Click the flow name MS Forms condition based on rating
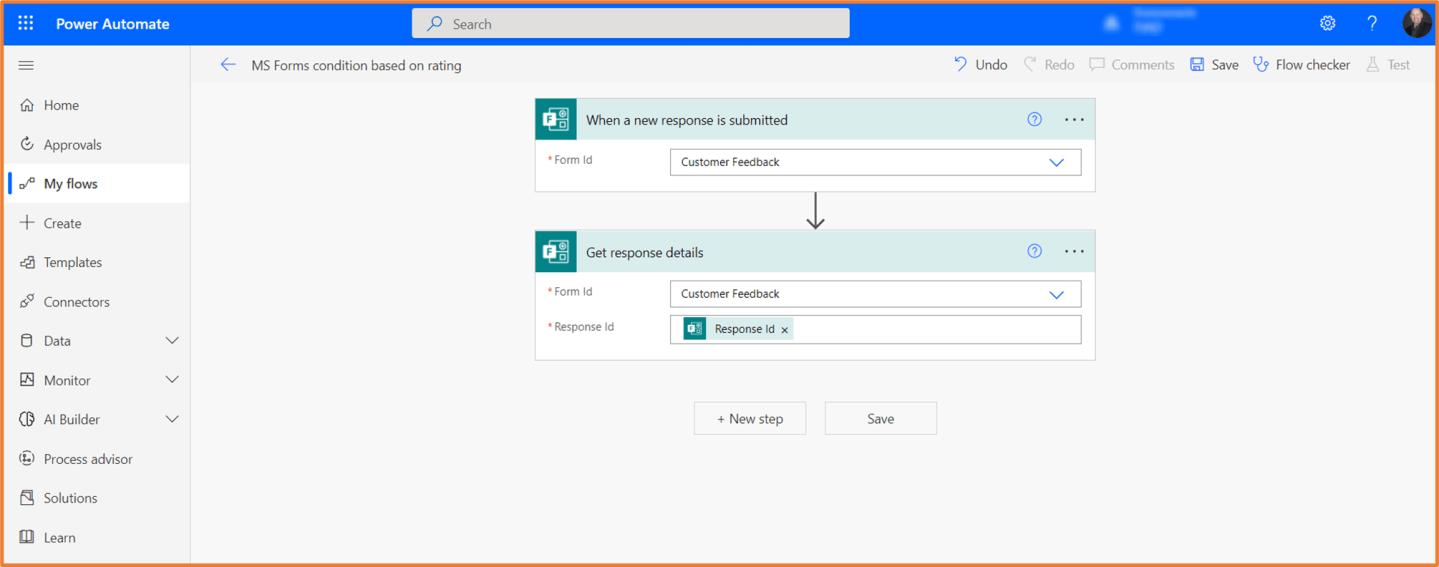 356,65
